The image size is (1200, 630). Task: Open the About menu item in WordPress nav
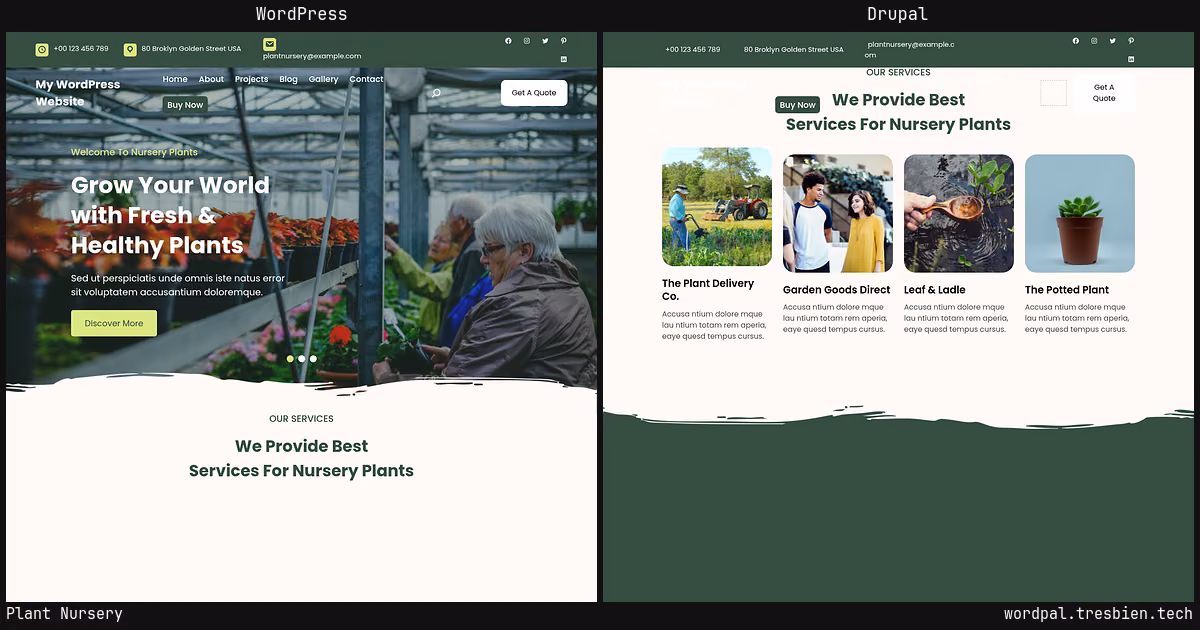(x=211, y=79)
